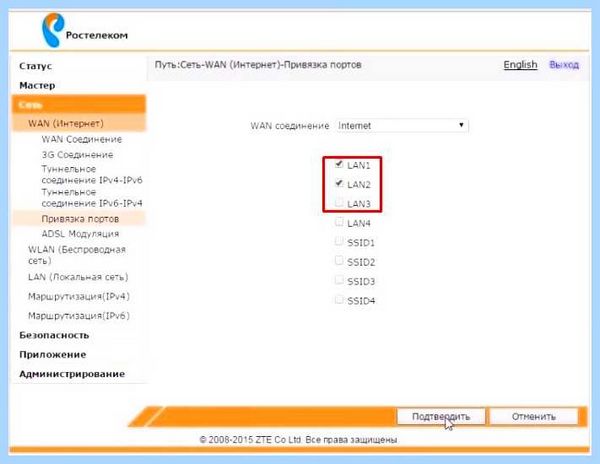Go to WAN Соединение page
Screen dimensions: 600x464
point(82,139)
